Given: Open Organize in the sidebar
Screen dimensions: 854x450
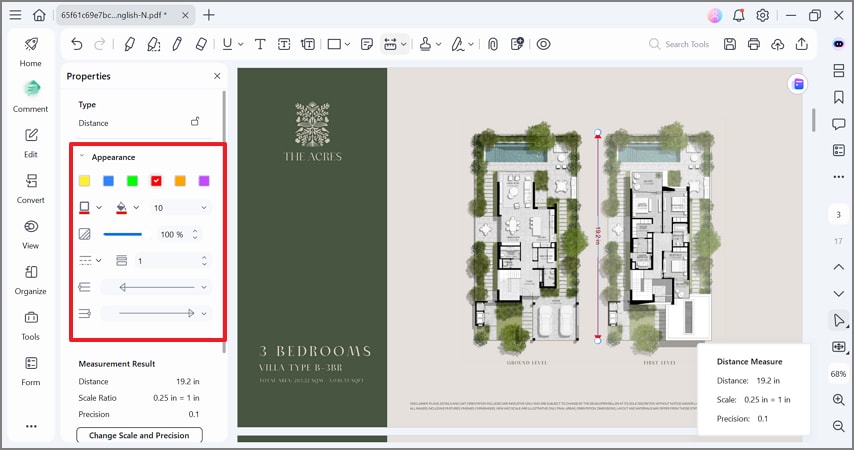Looking at the screenshot, I should click(30, 279).
